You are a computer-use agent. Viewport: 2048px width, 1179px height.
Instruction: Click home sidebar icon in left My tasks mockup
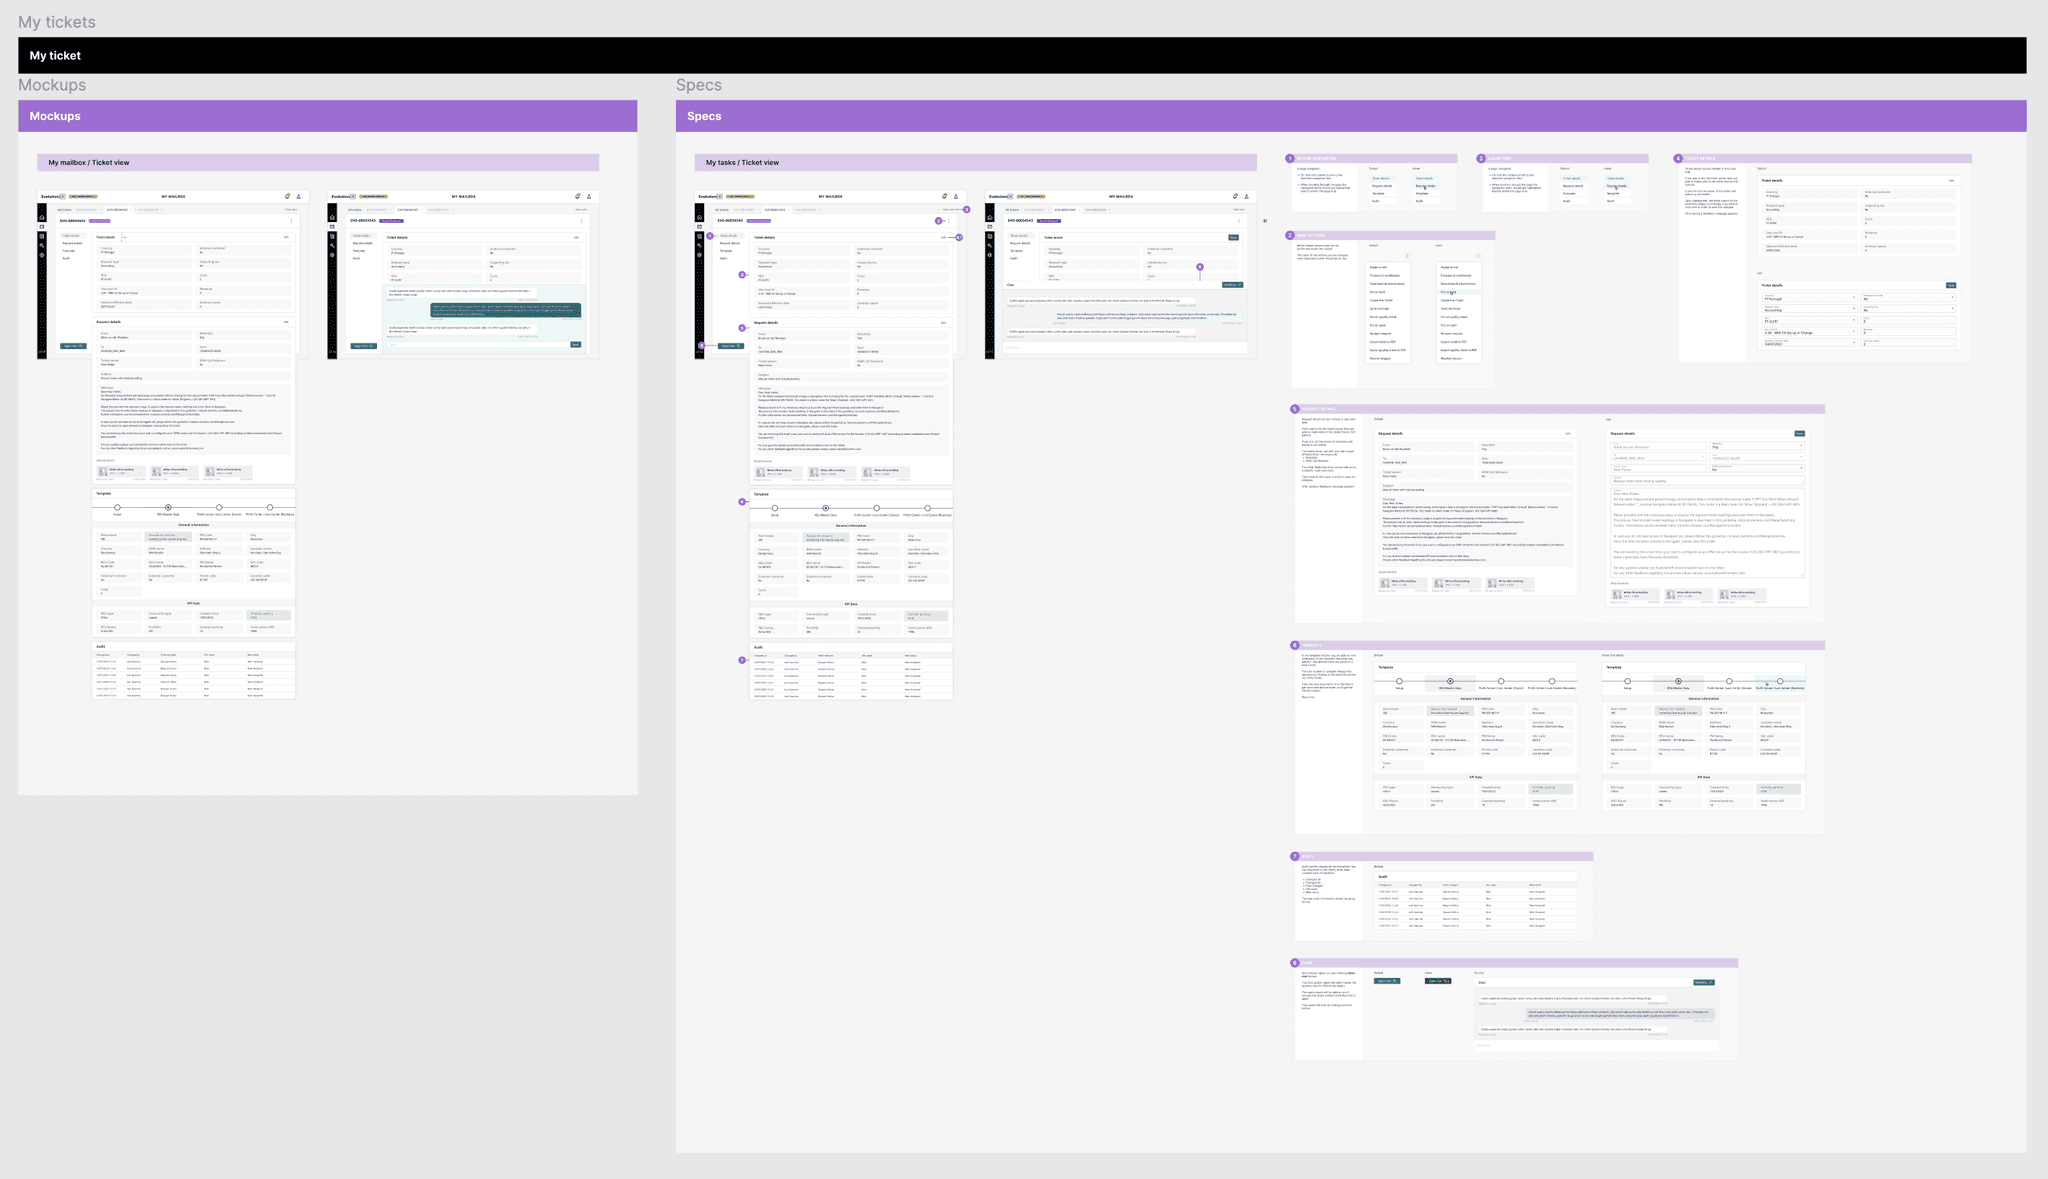699,217
